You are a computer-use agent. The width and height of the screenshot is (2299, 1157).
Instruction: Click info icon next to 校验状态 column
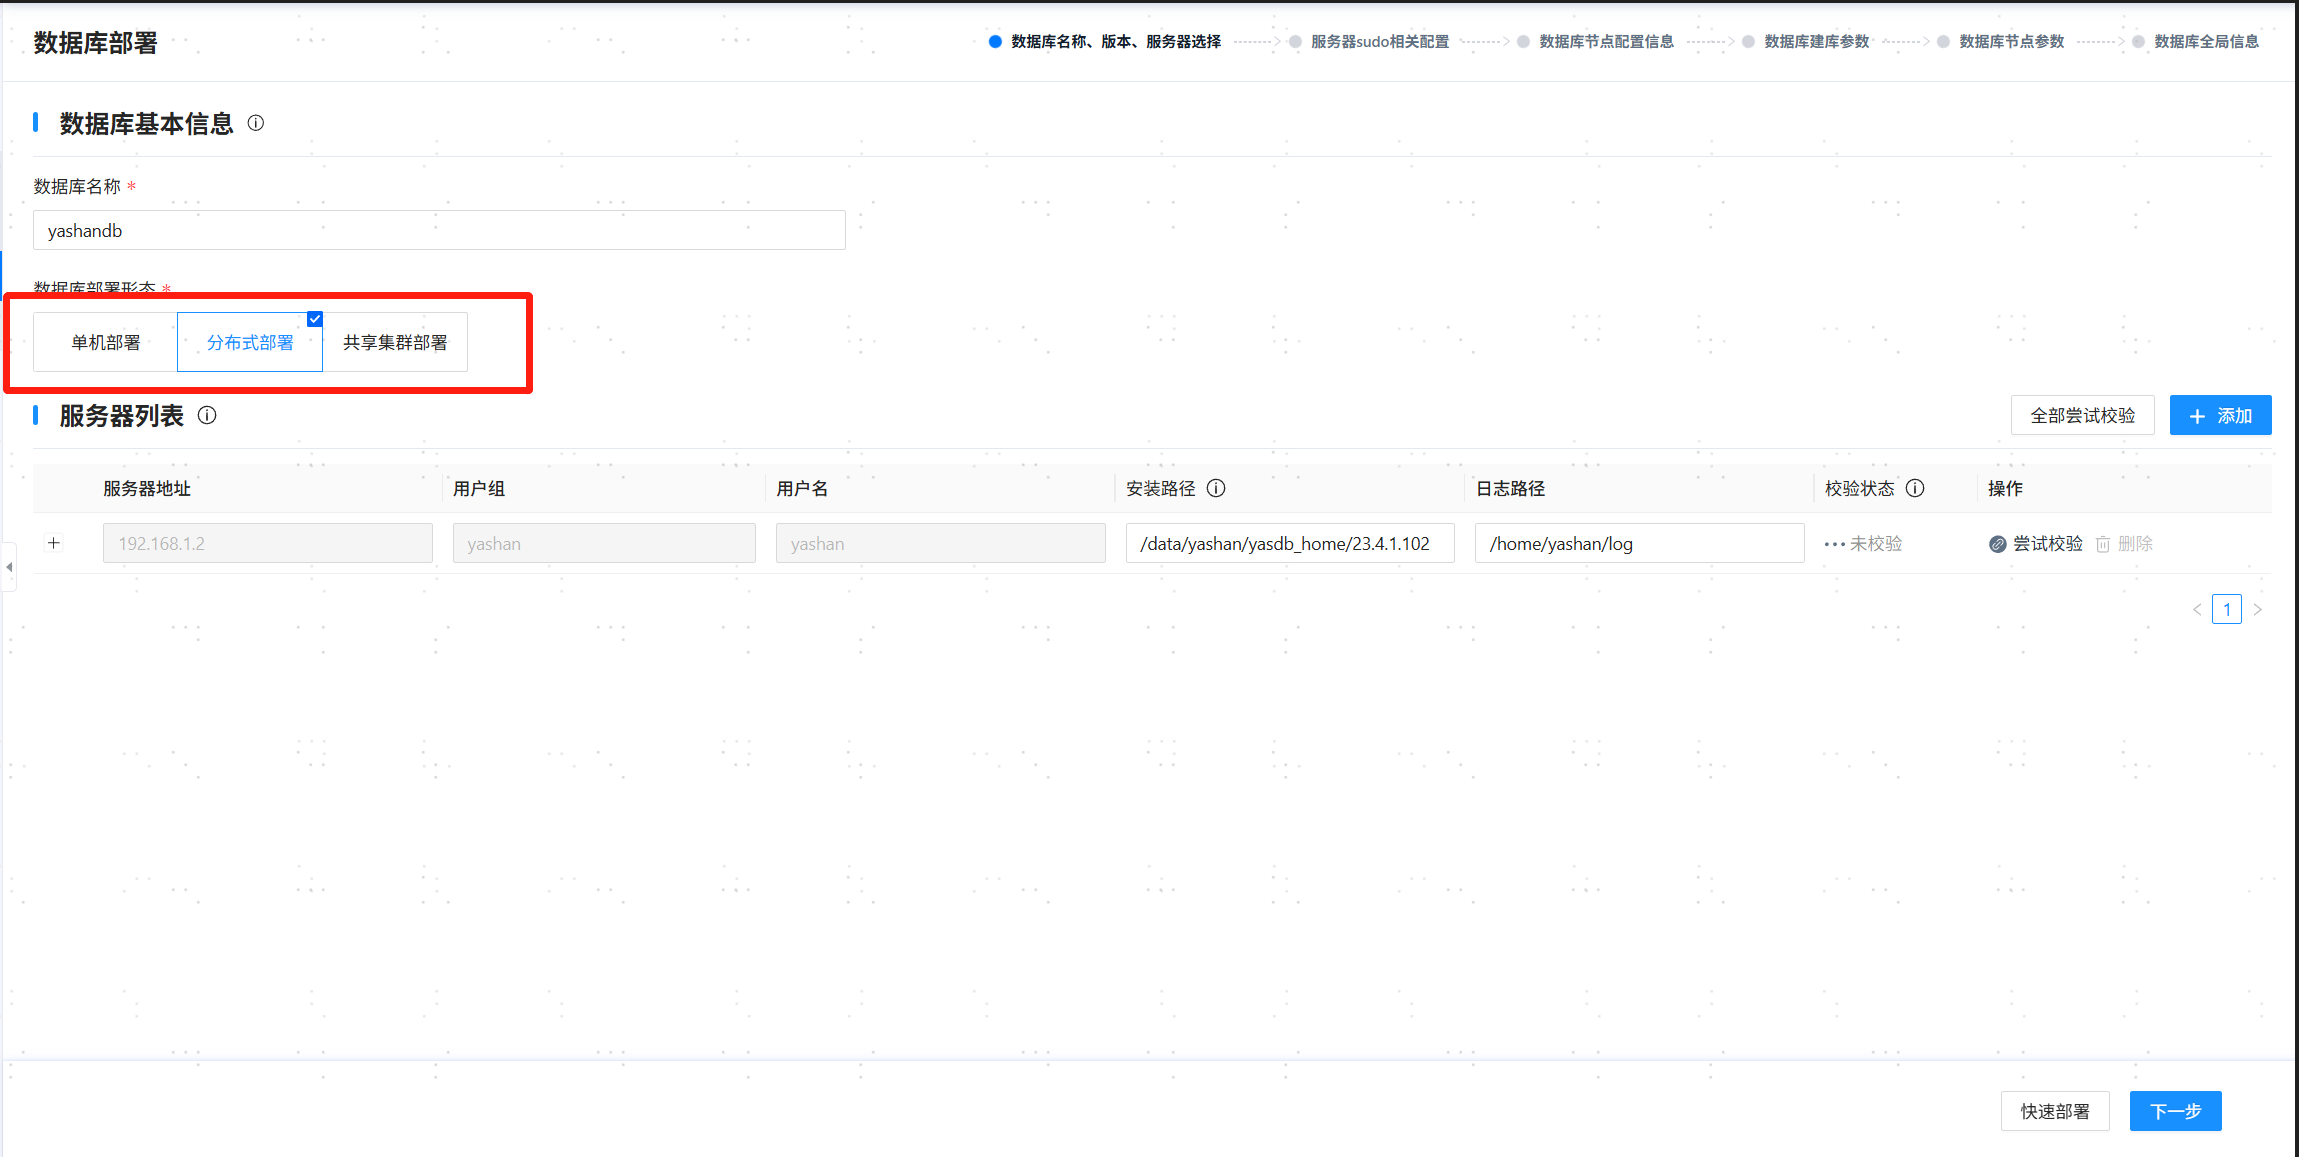coord(1915,488)
